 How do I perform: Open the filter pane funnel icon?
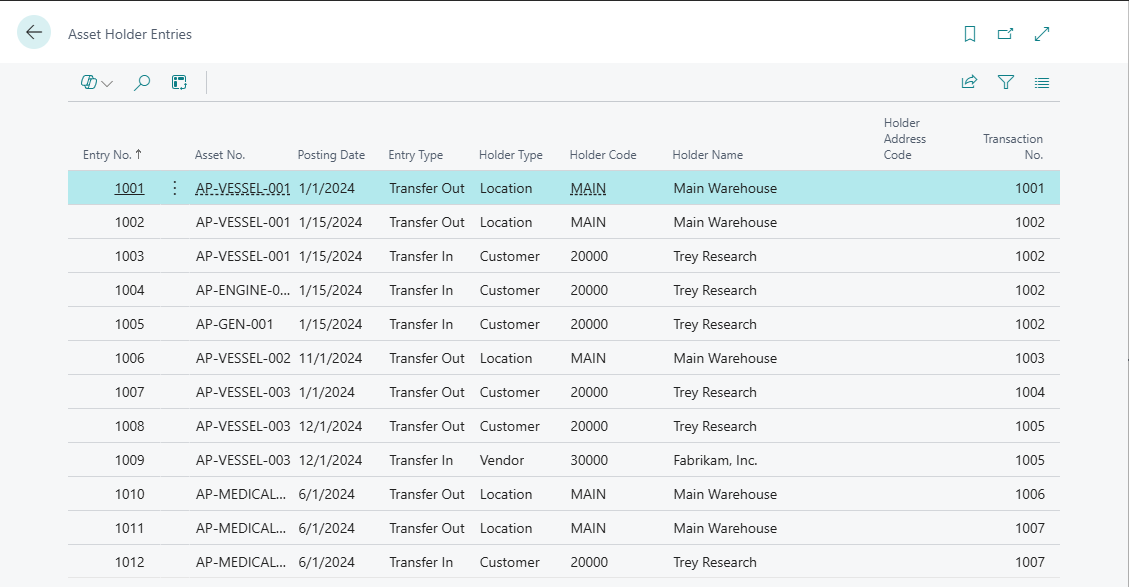pyautogui.click(x=1006, y=83)
